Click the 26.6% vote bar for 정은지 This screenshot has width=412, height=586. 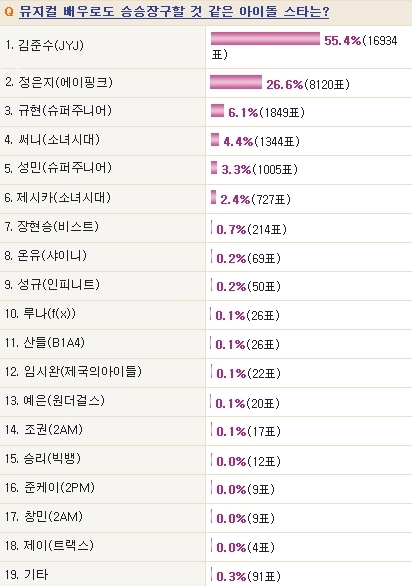236,82
